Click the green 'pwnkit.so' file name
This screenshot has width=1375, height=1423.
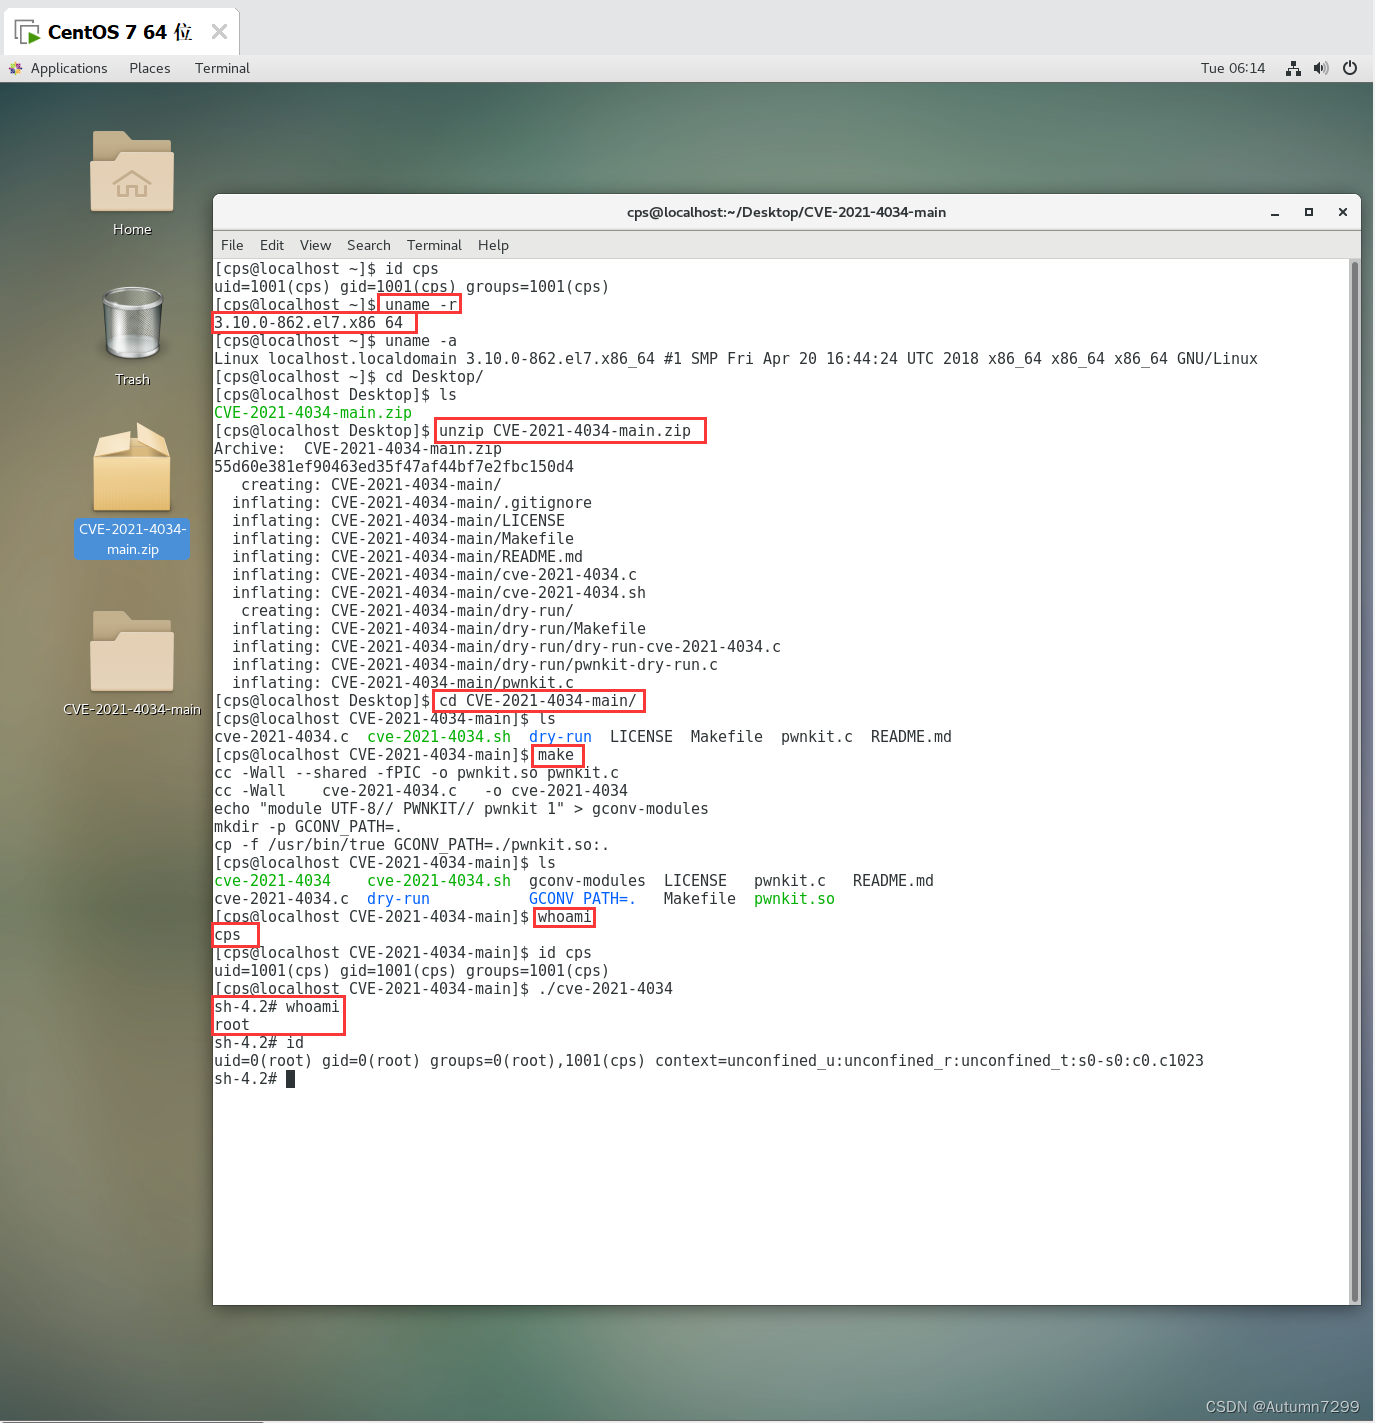click(x=794, y=899)
